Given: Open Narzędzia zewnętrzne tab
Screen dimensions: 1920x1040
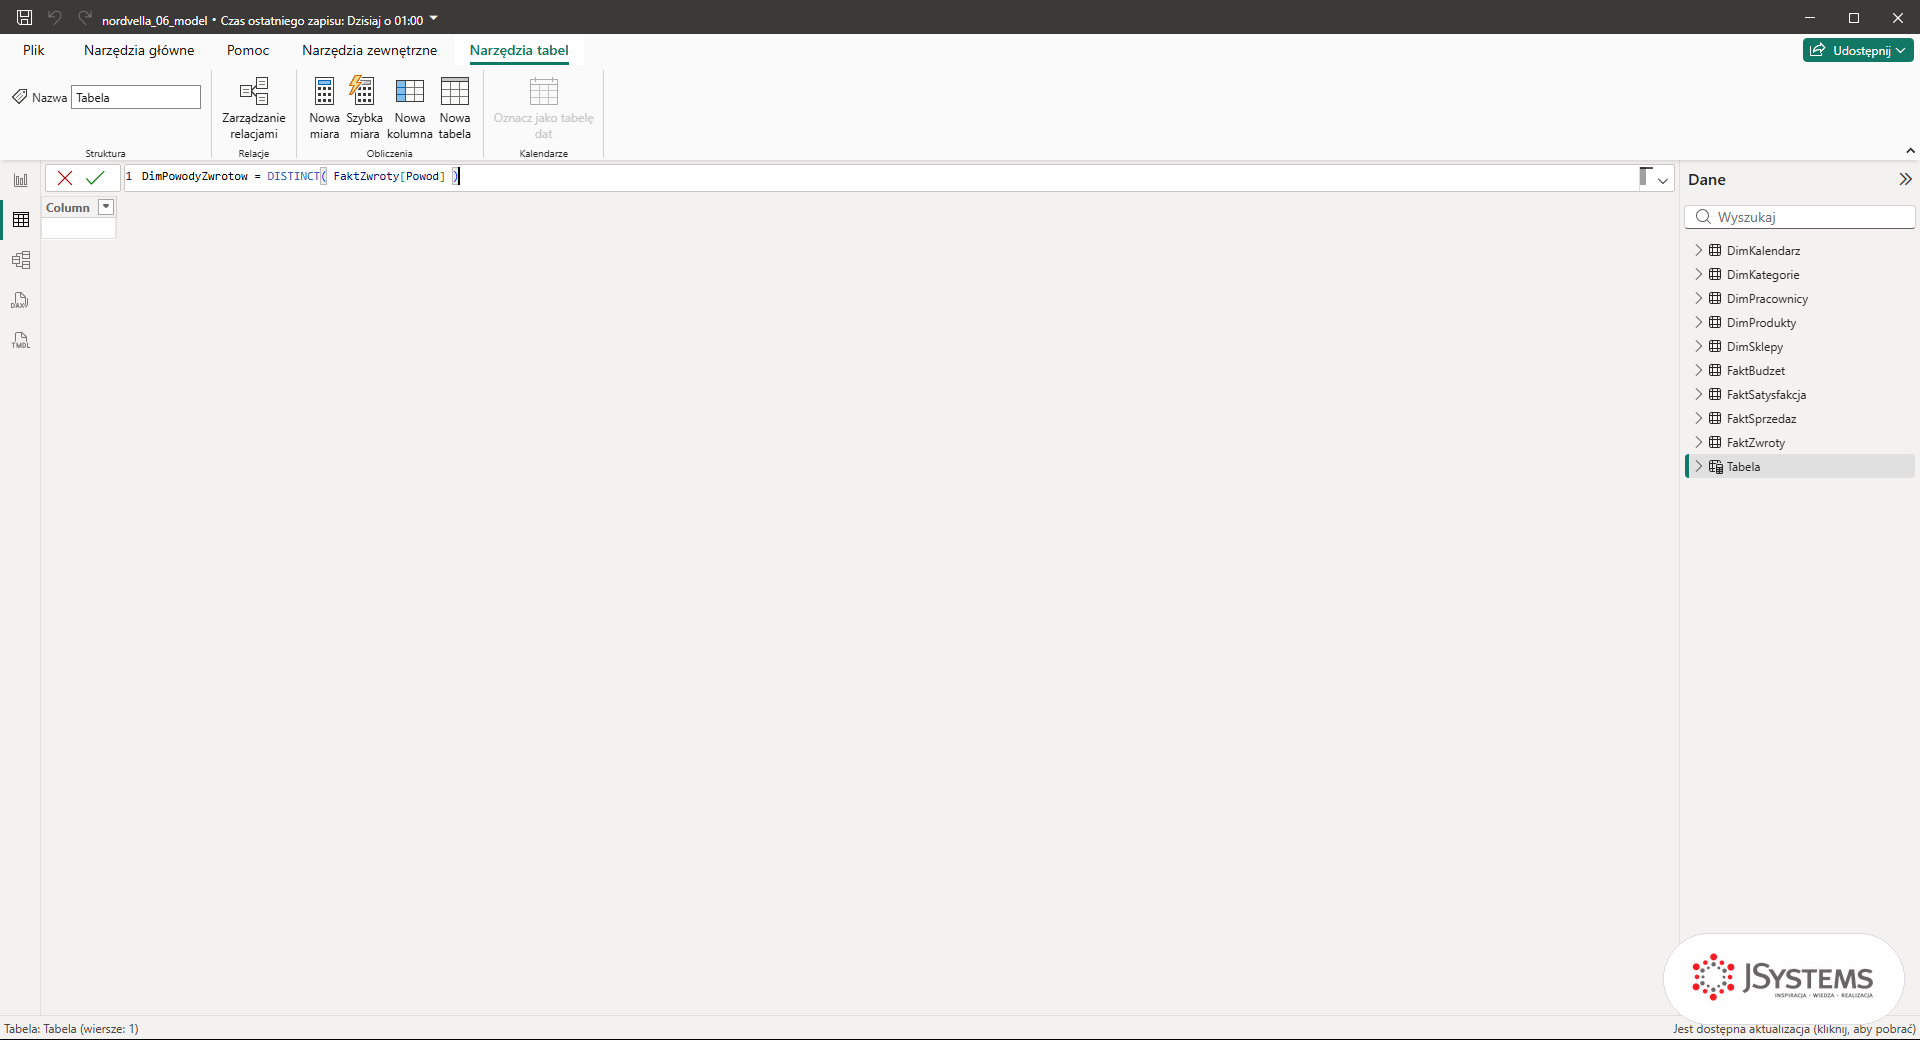Looking at the screenshot, I should point(369,50).
